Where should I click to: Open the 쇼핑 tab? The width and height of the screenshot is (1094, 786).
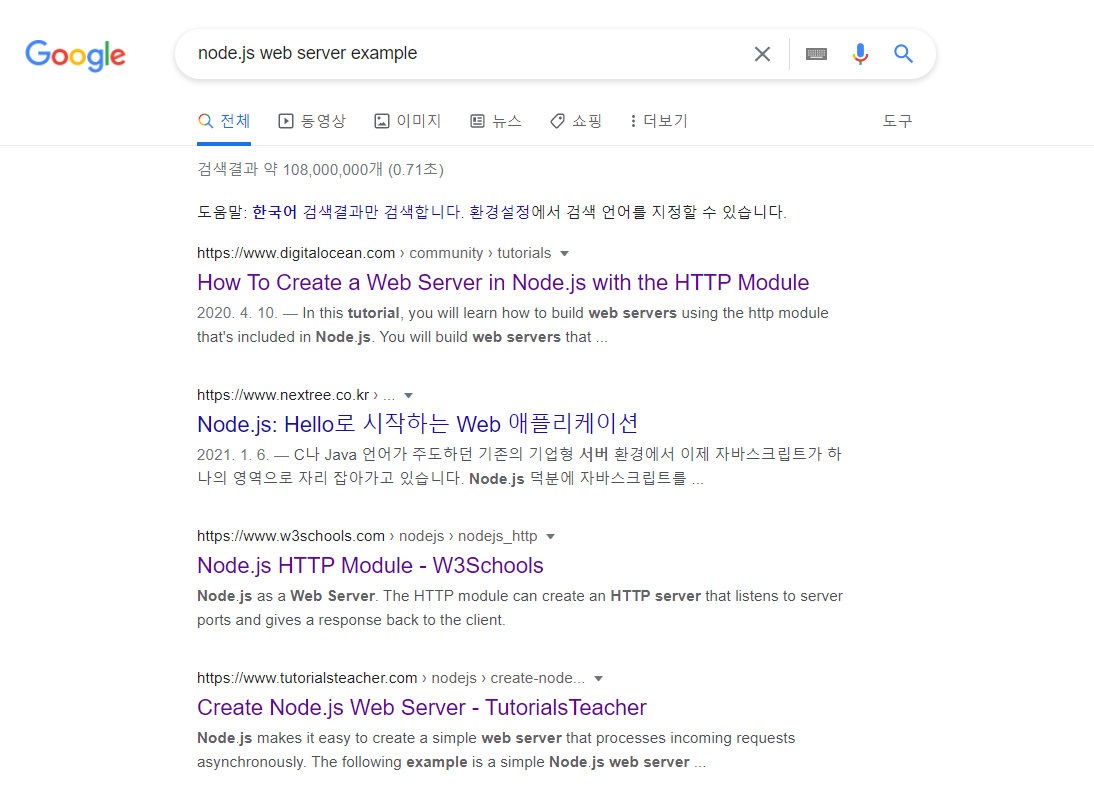(x=576, y=121)
